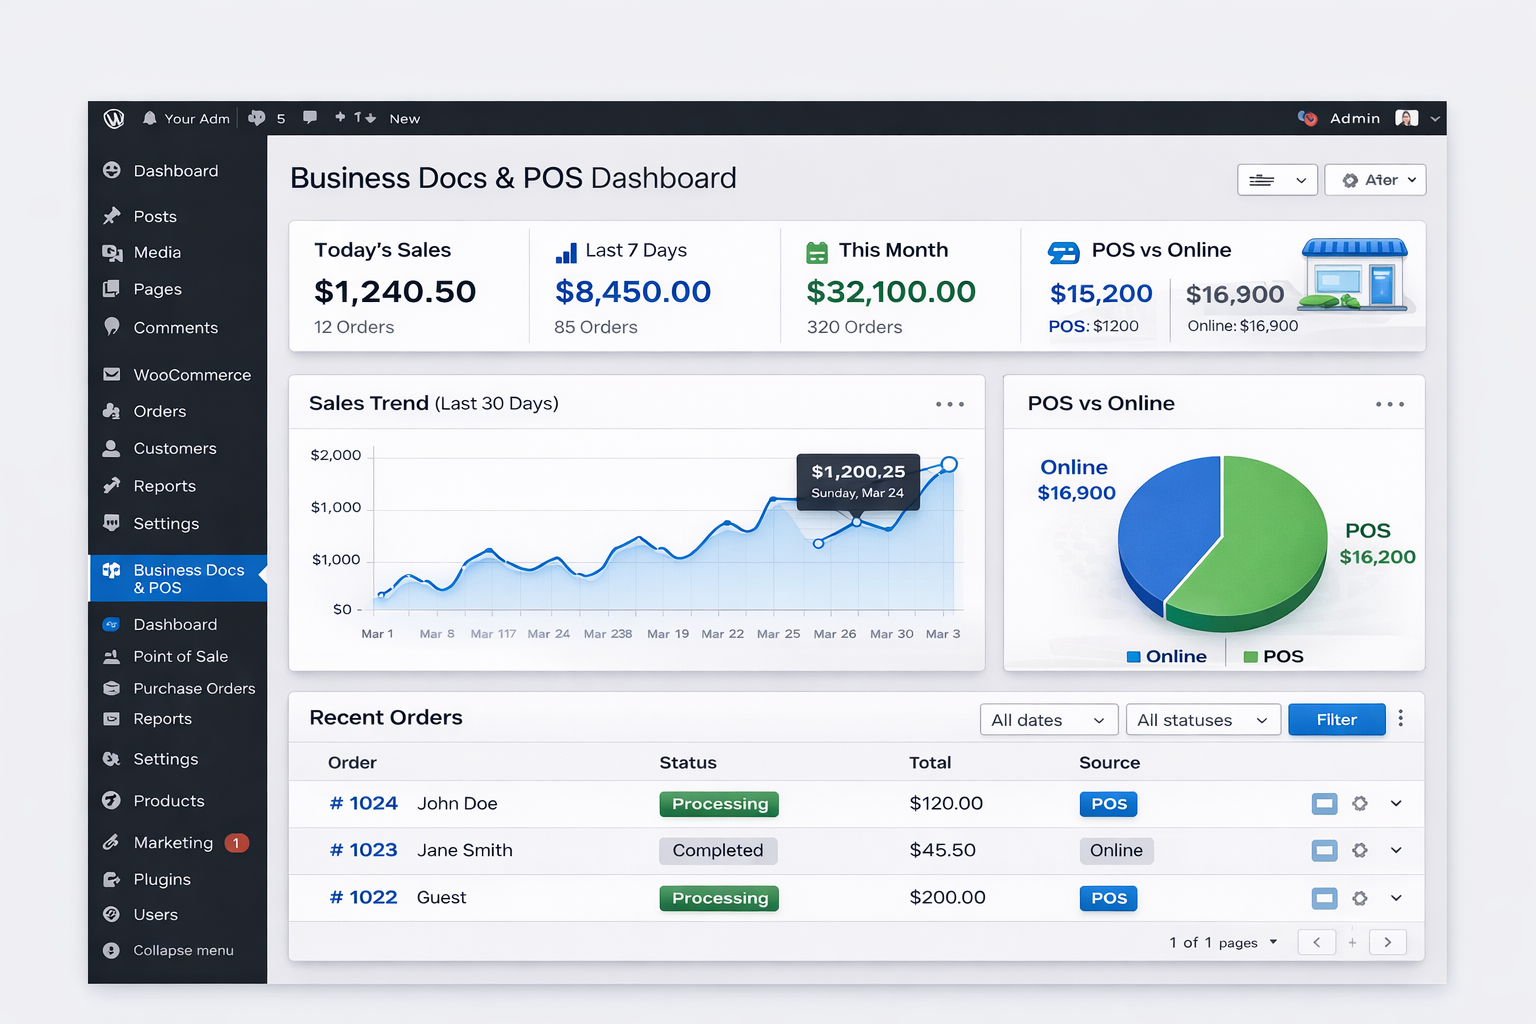Click the Online segment of the pie chart
This screenshot has width=1536, height=1024.
[x=1165, y=520]
